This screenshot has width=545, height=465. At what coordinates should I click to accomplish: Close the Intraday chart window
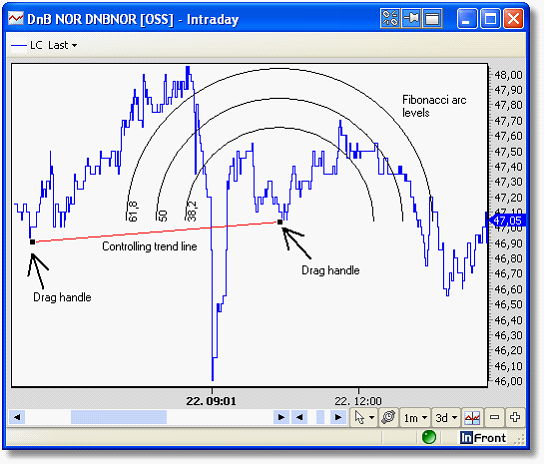(x=513, y=18)
